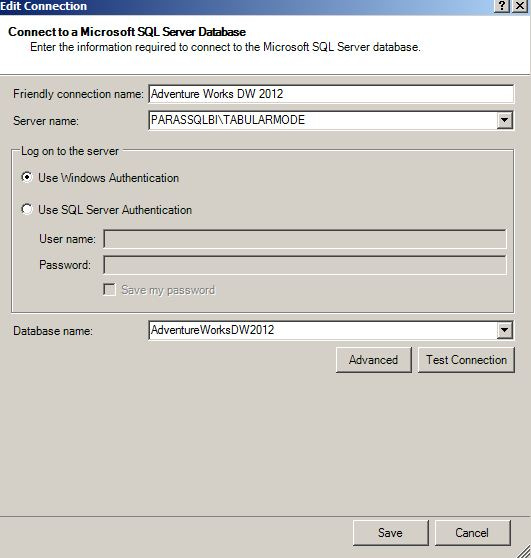The width and height of the screenshot is (531, 558).
Task: Click the 'Log on to the server' label
Action: [x=70, y=151]
